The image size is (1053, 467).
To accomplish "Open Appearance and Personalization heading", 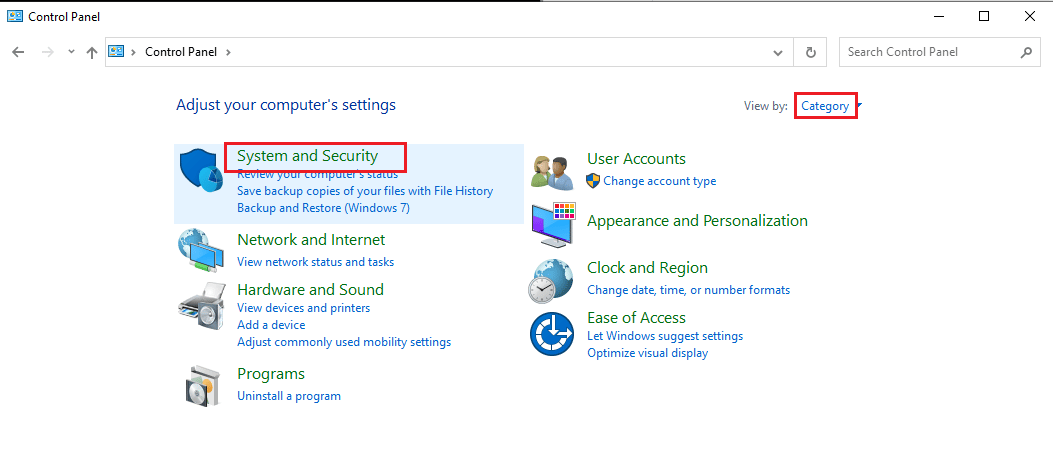I will click(697, 221).
